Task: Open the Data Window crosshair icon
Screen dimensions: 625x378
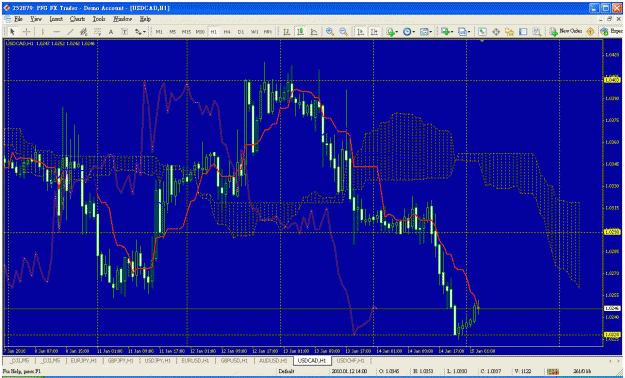Action: coord(496,32)
